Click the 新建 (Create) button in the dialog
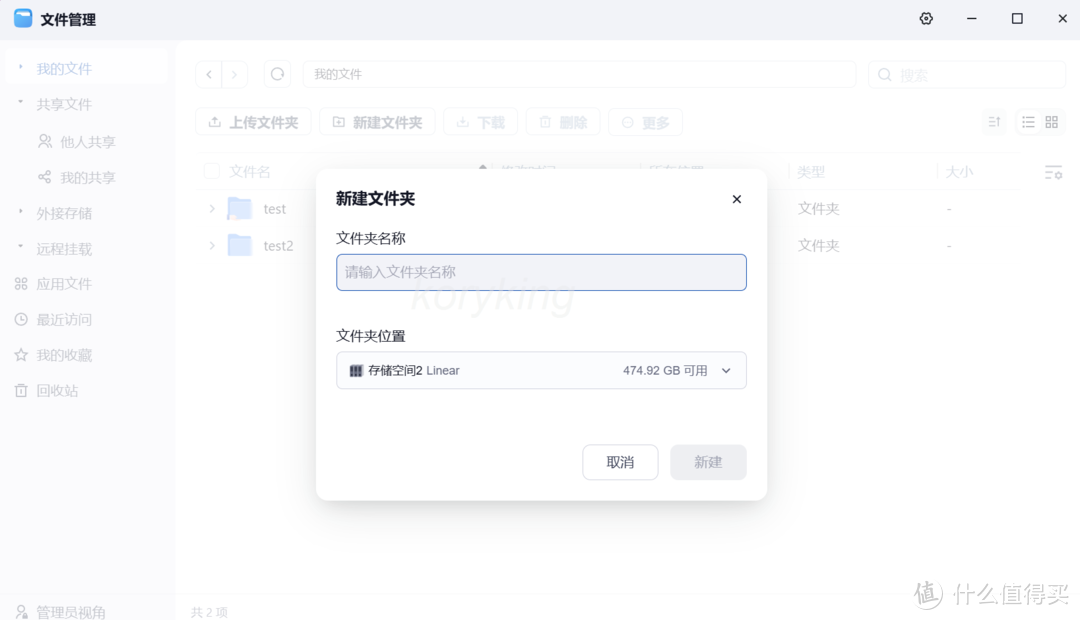 pyautogui.click(x=708, y=462)
